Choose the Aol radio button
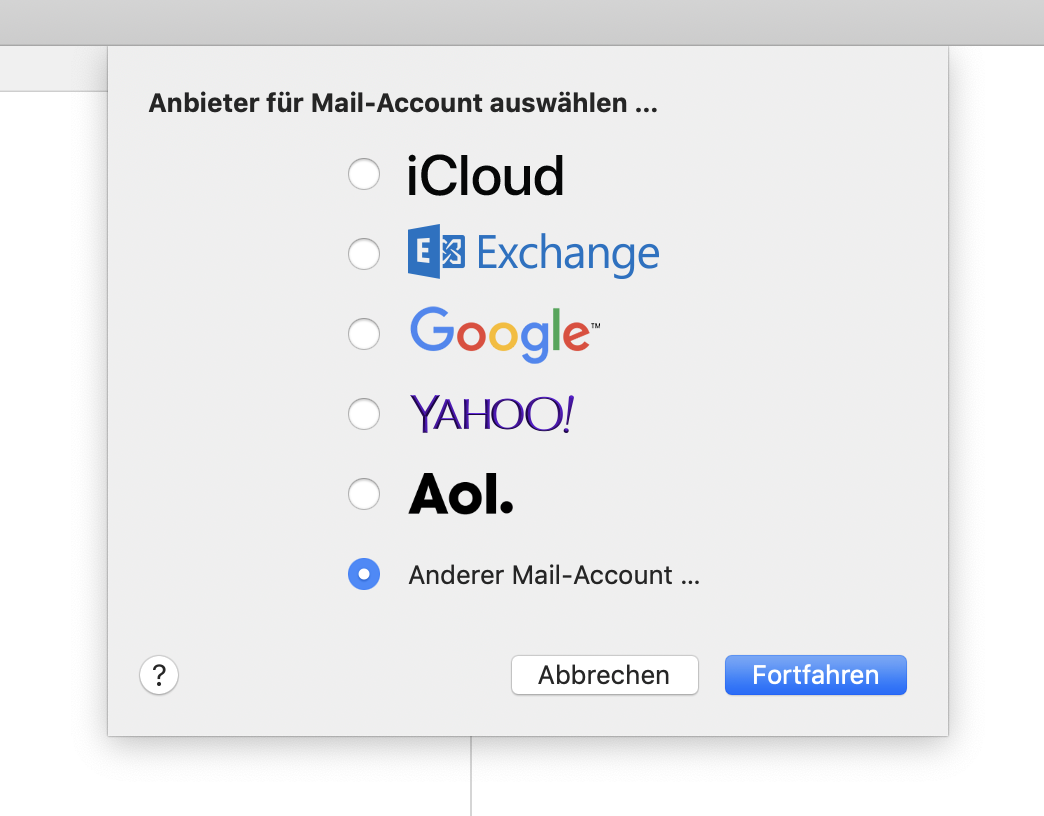Image resolution: width=1044 pixels, height=816 pixels. click(x=364, y=493)
